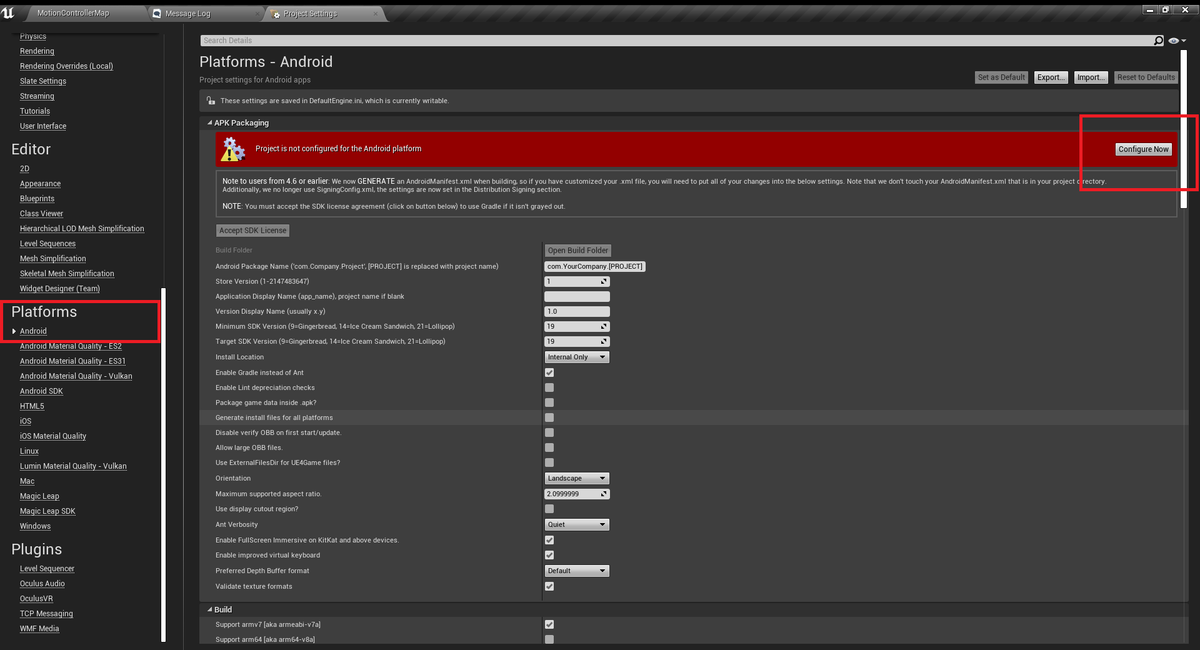The width and height of the screenshot is (1200, 650).
Task: Uncheck Enable Gradle instead of Ant
Action: pyautogui.click(x=549, y=372)
